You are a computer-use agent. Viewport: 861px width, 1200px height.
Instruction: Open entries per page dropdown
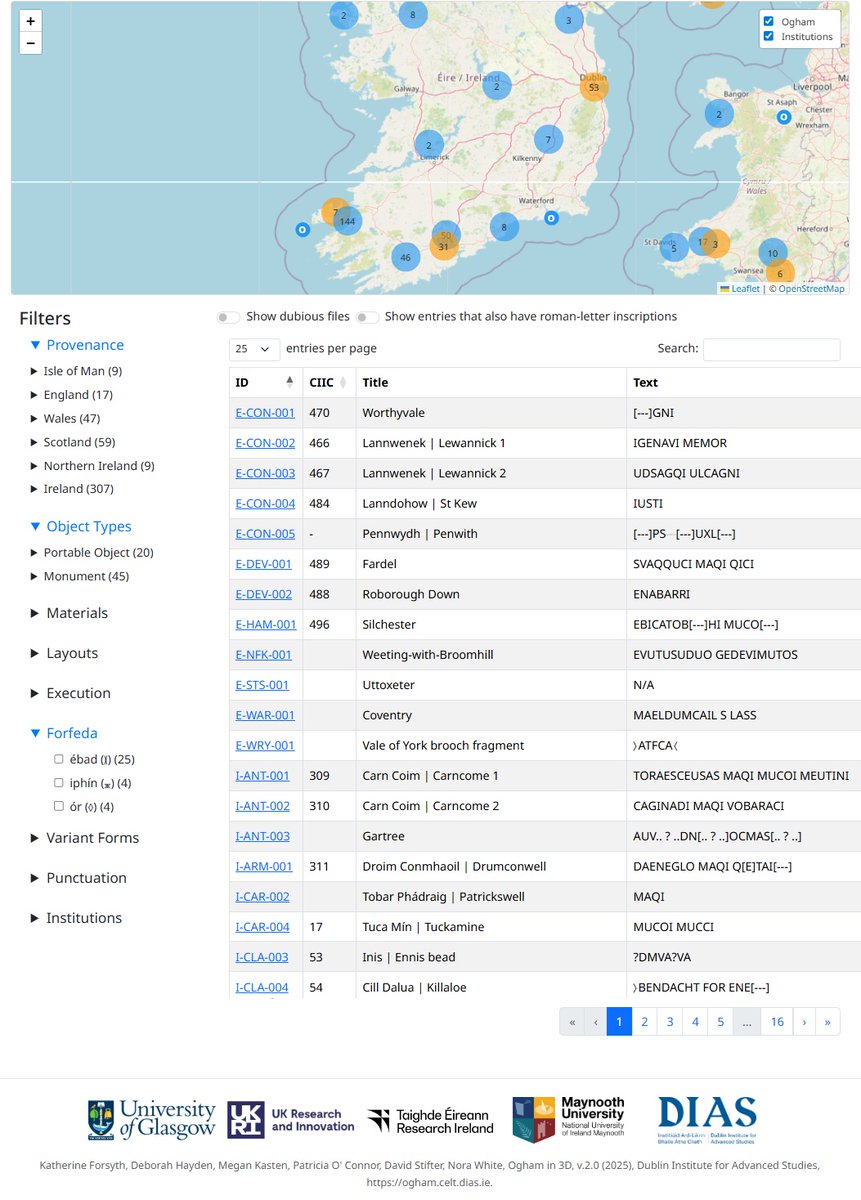pyautogui.click(x=254, y=349)
